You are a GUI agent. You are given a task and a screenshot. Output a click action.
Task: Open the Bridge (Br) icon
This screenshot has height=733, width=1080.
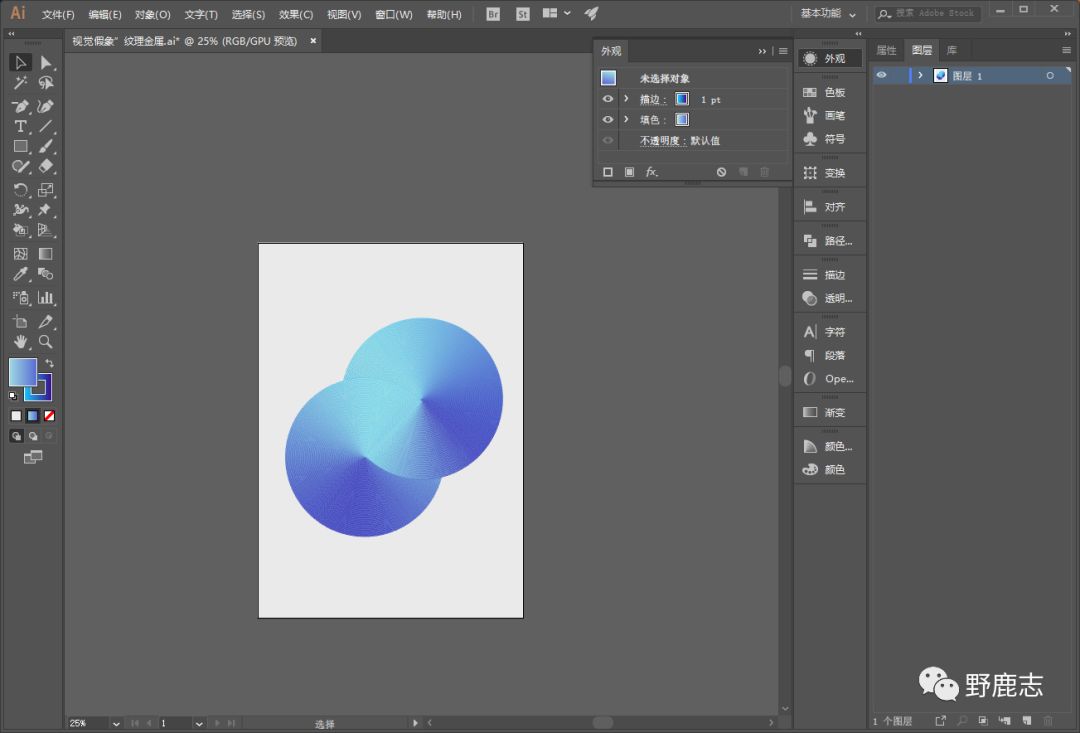pyautogui.click(x=493, y=14)
